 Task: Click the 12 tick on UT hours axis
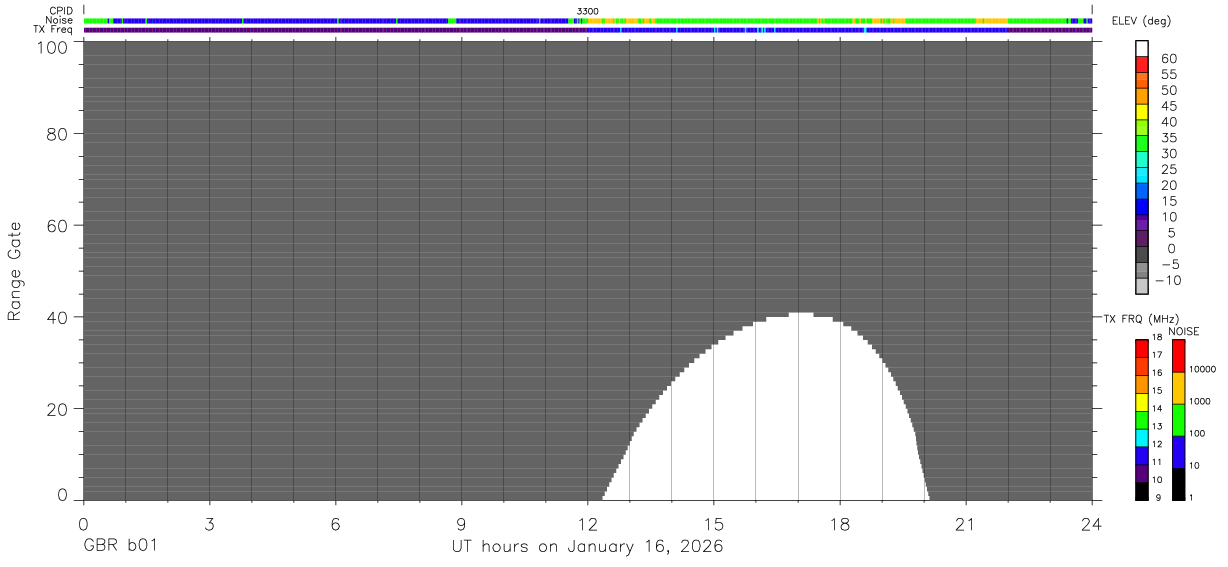pyautogui.click(x=587, y=523)
